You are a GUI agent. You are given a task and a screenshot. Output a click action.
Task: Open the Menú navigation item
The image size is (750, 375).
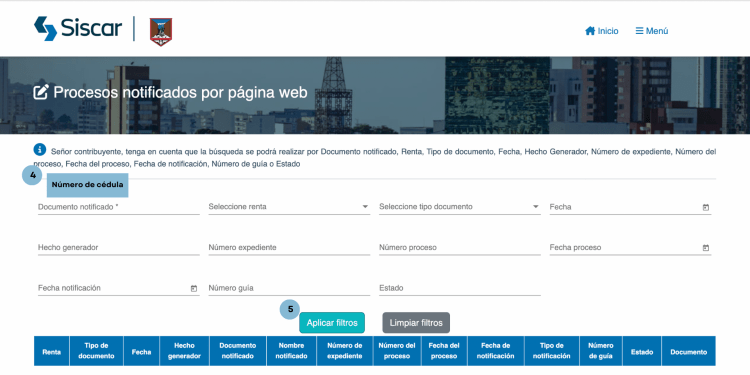pyautogui.click(x=651, y=31)
